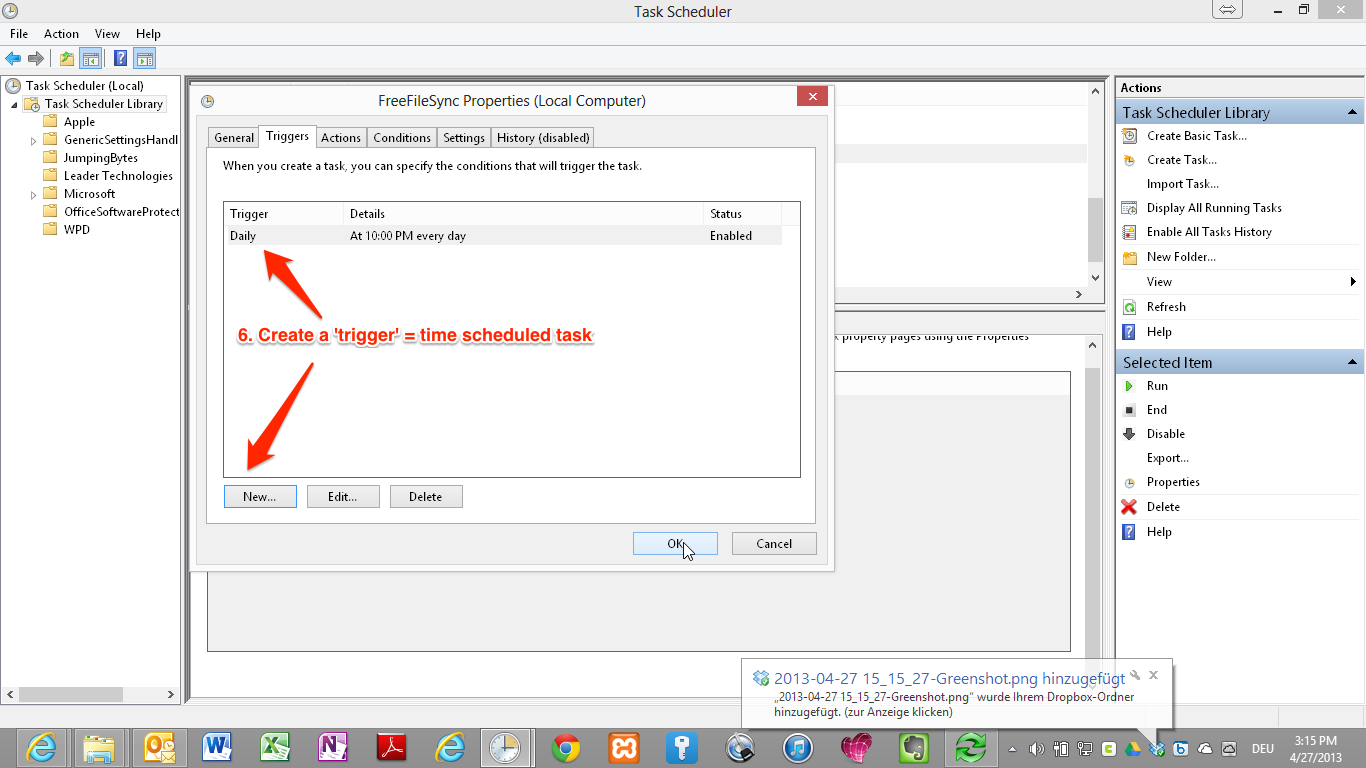Click the Edit... trigger button
The width and height of the screenshot is (1366, 768).
coord(342,497)
